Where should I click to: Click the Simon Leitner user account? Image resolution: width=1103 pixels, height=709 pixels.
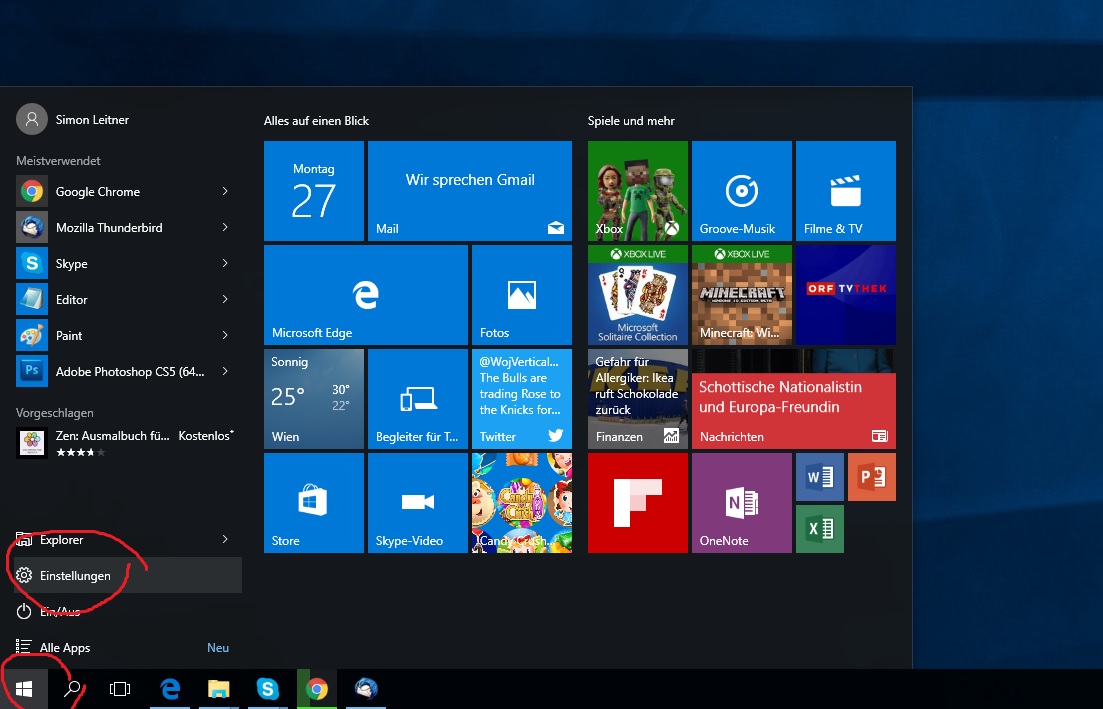click(73, 120)
